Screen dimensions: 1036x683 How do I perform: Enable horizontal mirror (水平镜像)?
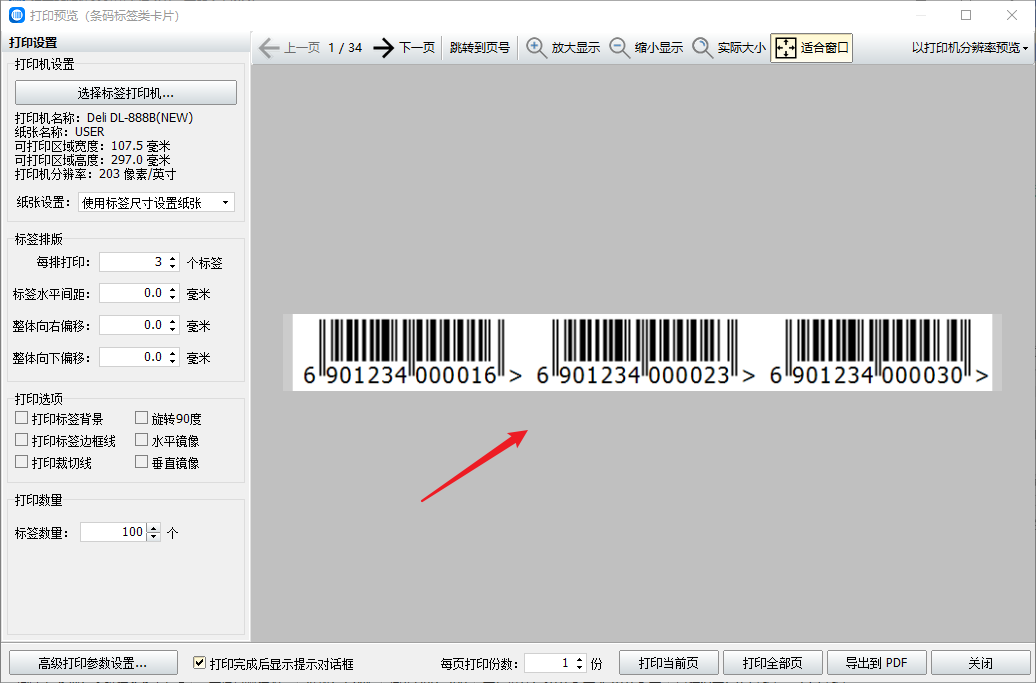[142, 441]
